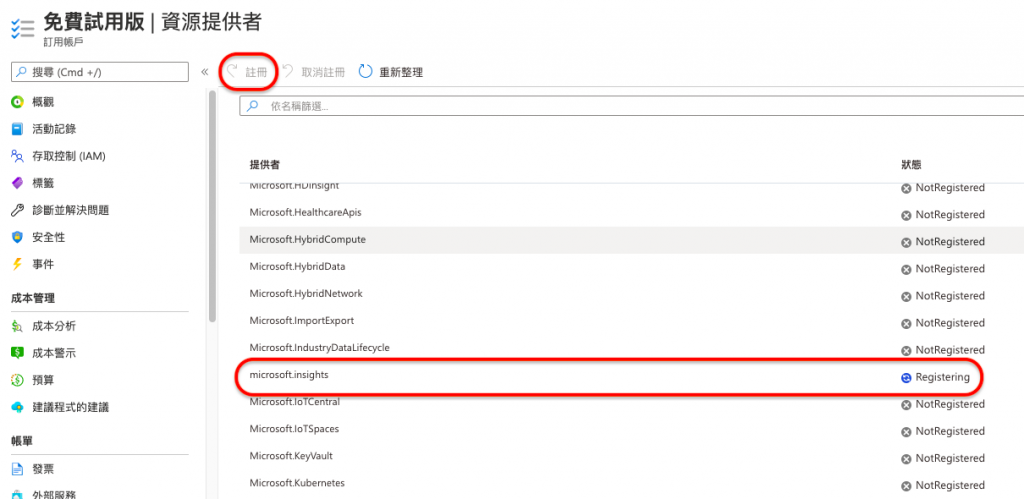This screenshot has height=499, width=1024.
Task: Open 存取控制 (IAM) menu item
Action: click(69, 156)
